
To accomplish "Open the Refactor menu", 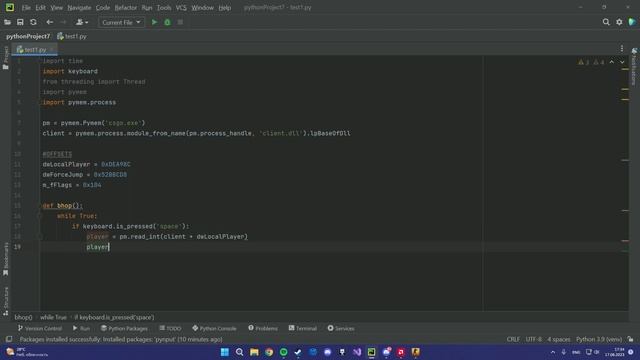I will pos(126,7).
